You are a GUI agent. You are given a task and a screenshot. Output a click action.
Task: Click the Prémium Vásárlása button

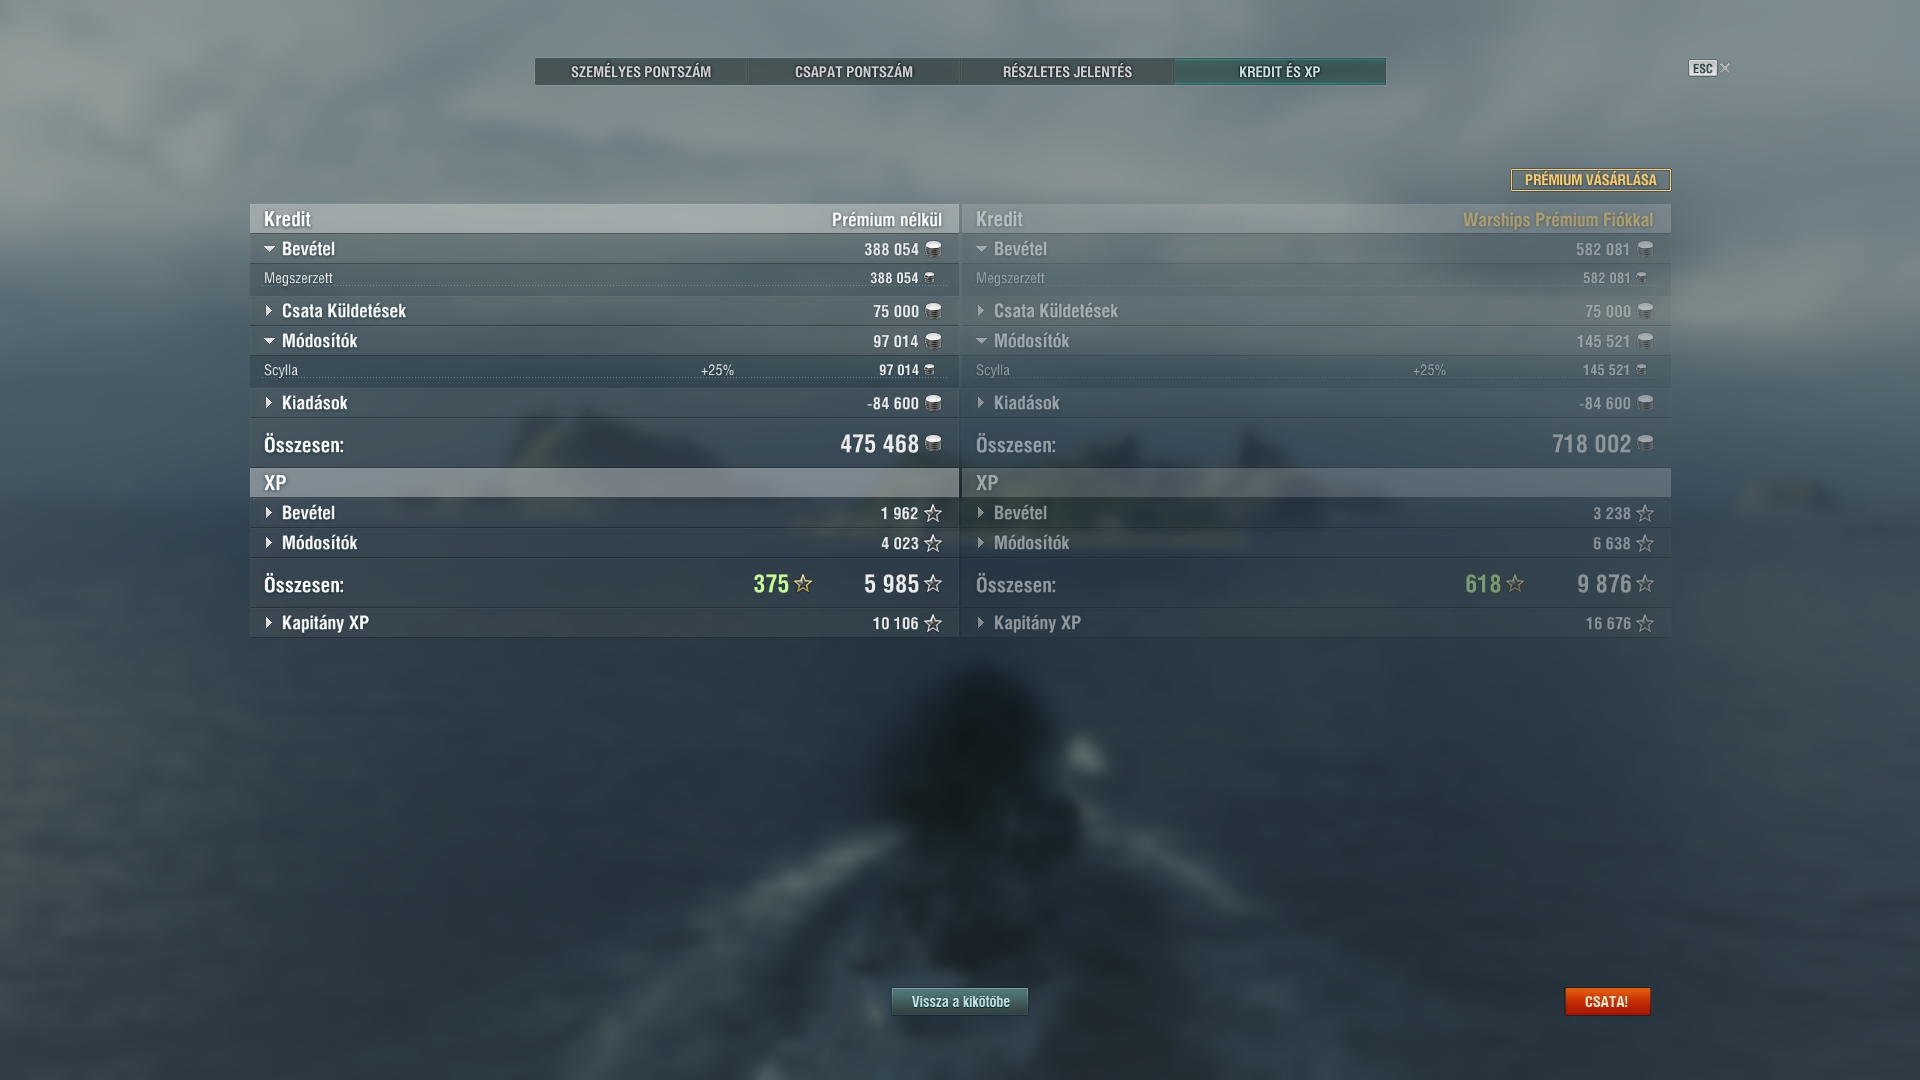click(x=1590, y=180)
